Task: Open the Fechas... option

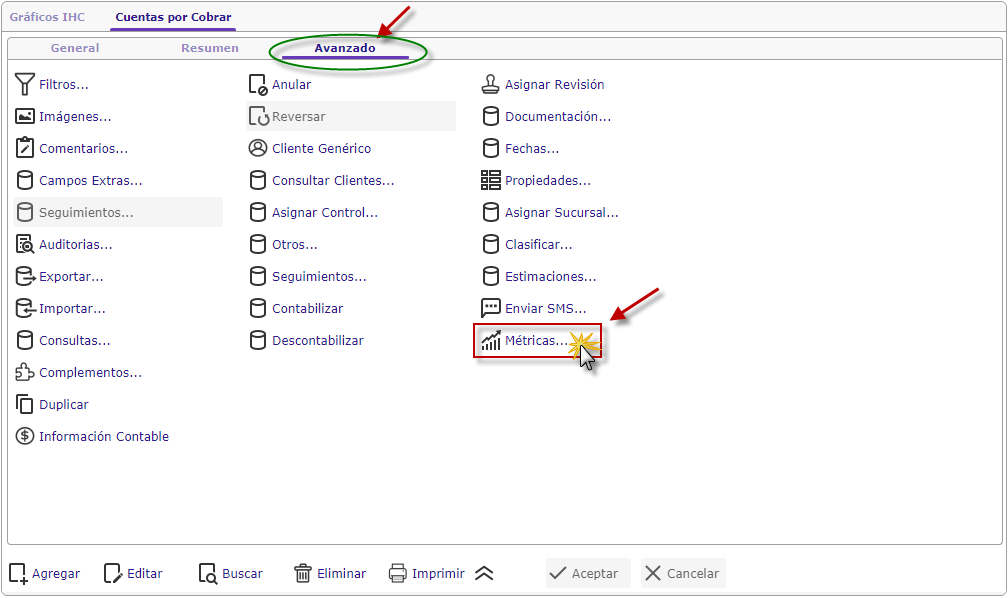Action: [x=532, y=149]
